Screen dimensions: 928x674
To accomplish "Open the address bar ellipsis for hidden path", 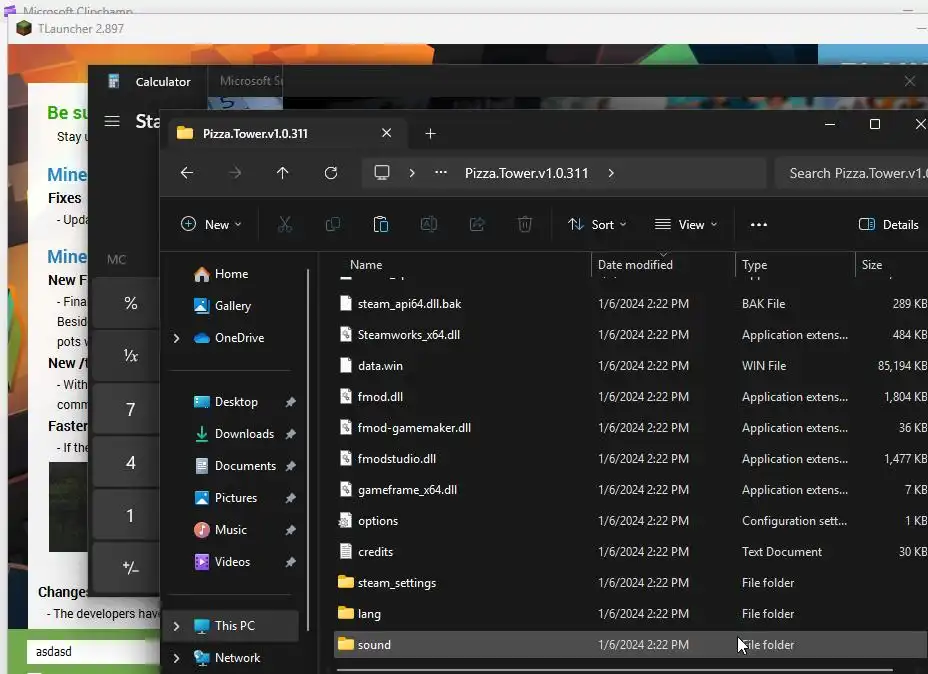I will 441,173.
